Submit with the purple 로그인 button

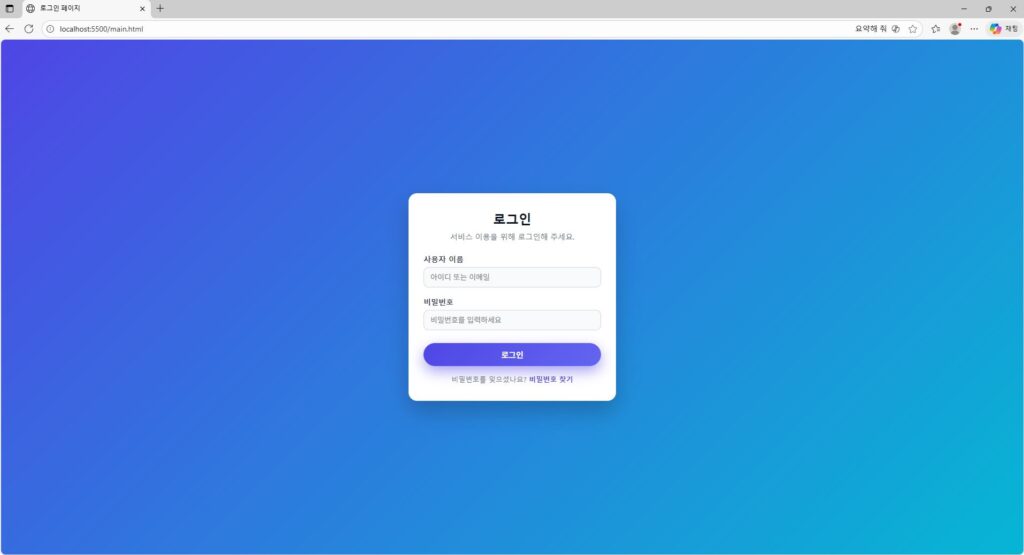coord(512,355)
